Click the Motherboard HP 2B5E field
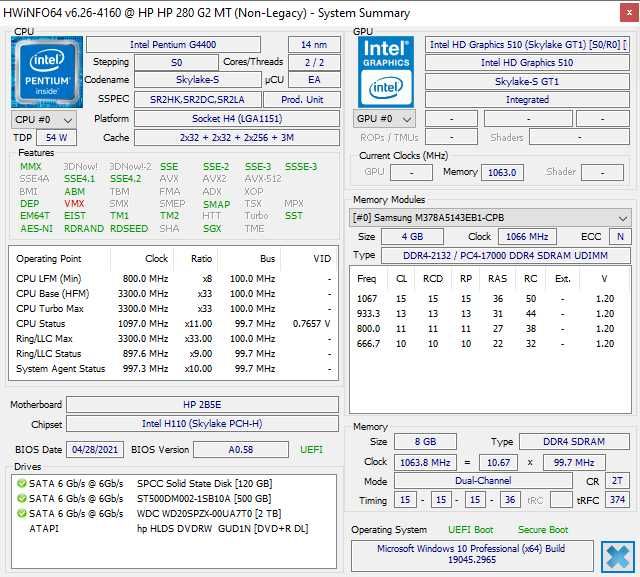Screen dimensions: 640x577 click(202, 405)
